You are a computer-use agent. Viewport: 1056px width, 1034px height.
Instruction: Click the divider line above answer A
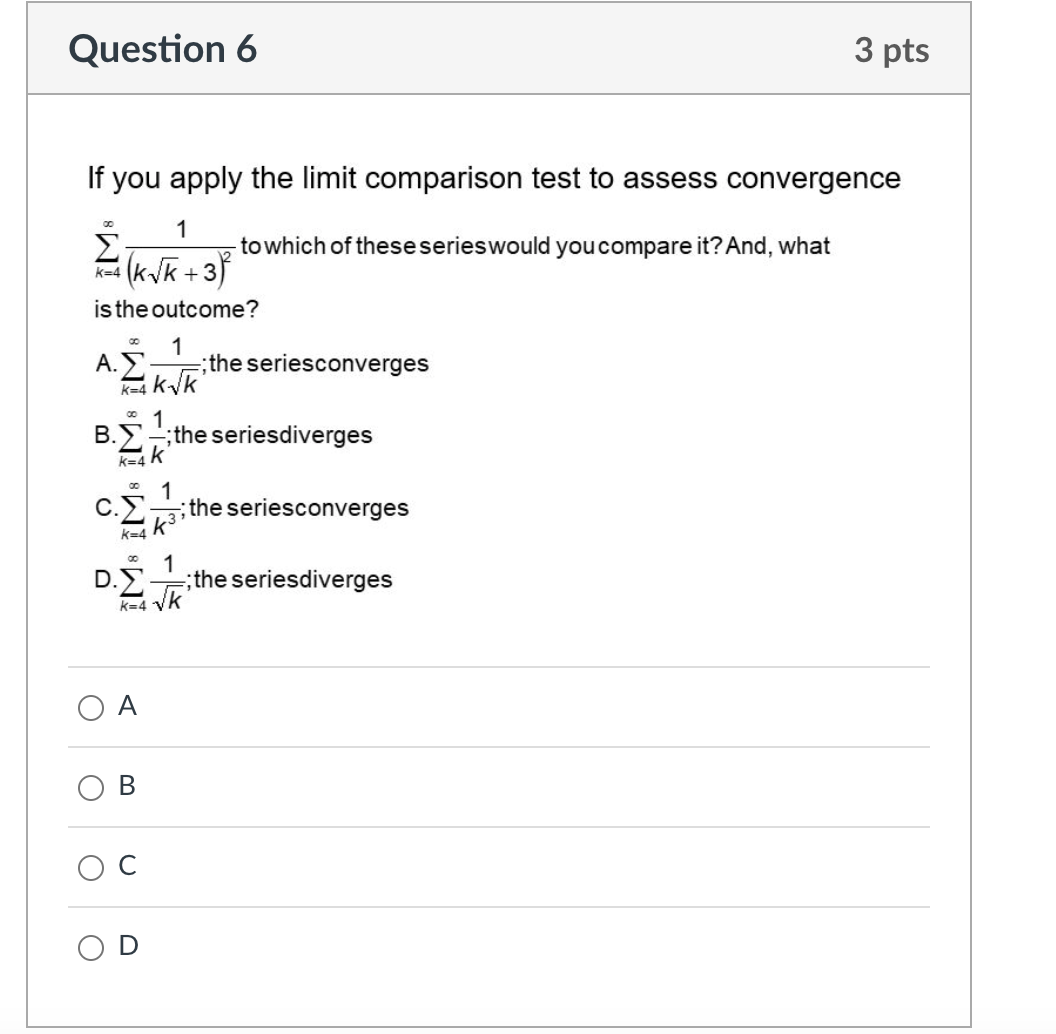[x=497, y=666]
